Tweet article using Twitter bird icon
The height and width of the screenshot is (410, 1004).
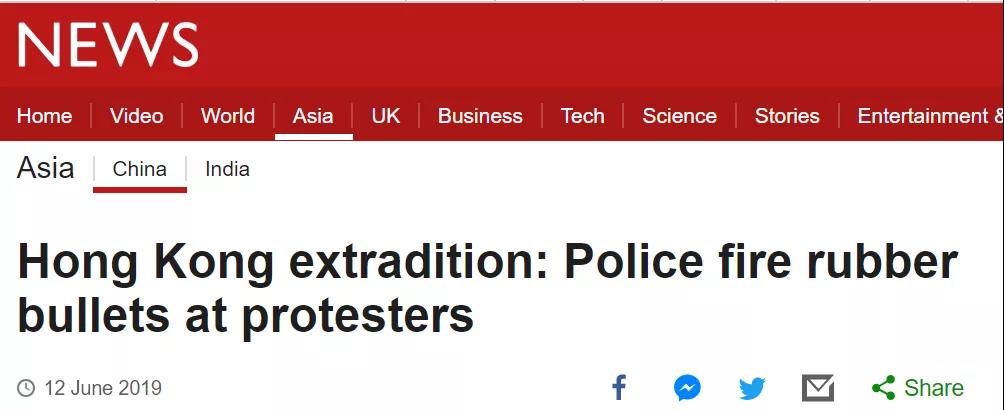coord(752,388)
